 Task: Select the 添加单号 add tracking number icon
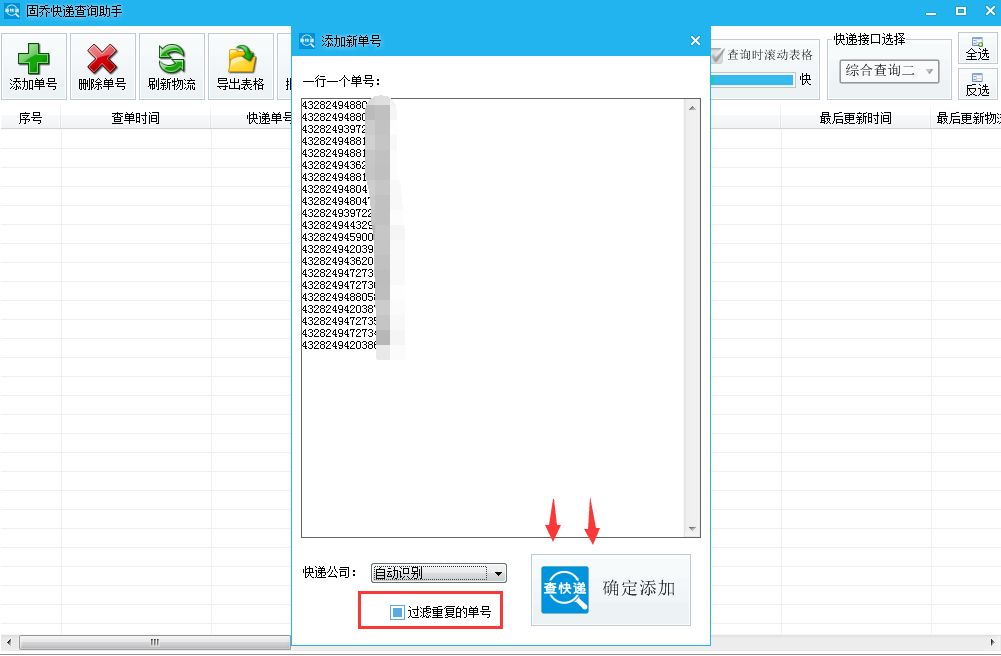[34, 60]
